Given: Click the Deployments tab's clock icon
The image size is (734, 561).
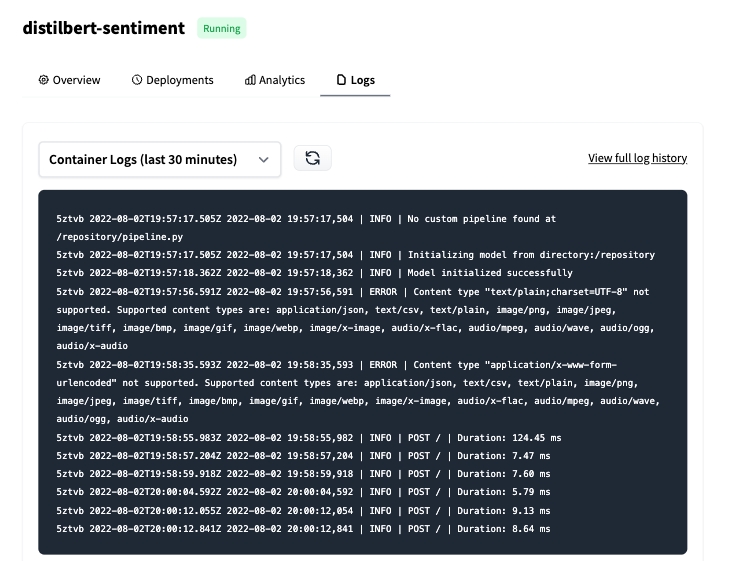Looking at the screenshot, I should (137, 80).
